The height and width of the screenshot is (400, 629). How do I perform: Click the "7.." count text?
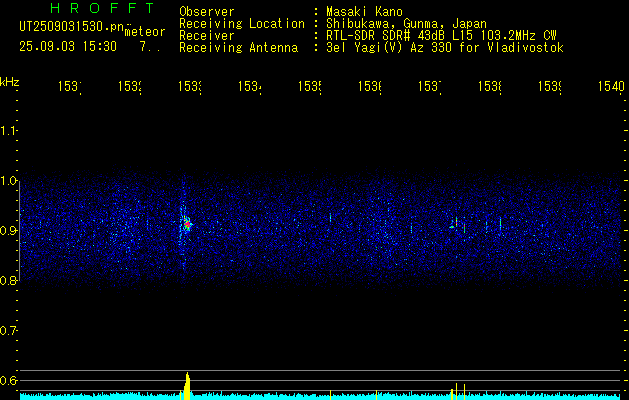coord(150,47)
